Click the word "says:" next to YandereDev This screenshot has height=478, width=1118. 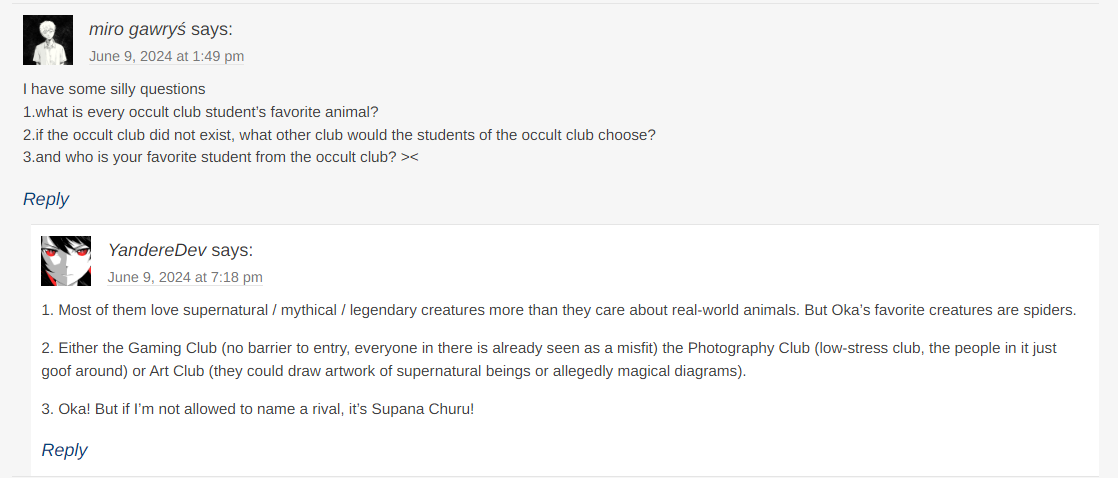click(232, 250)
